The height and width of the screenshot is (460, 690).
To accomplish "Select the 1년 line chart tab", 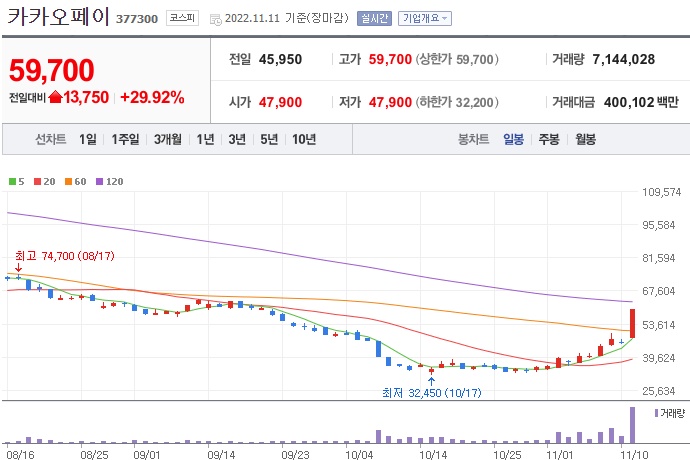I will pyautogui.click(x=205, y=140).
